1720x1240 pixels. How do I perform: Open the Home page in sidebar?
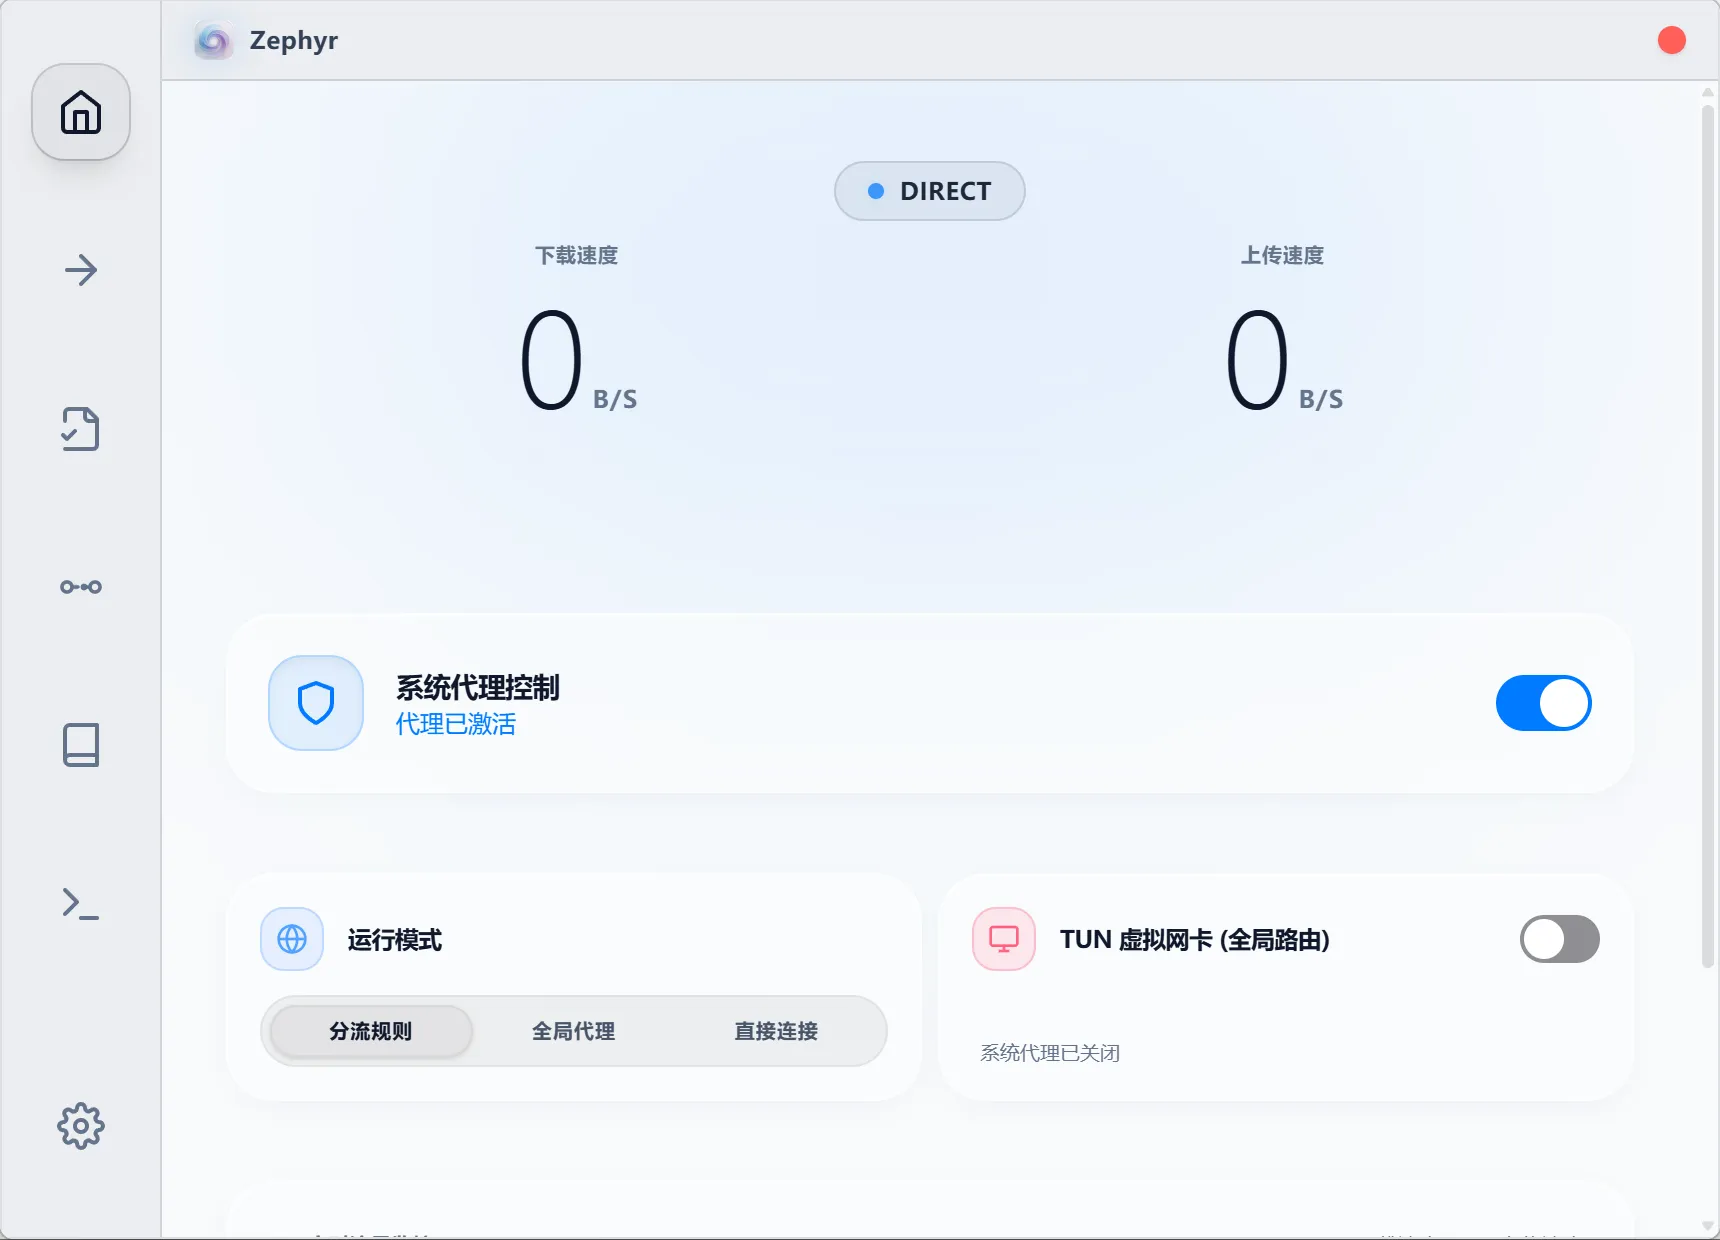coord(81,112)
